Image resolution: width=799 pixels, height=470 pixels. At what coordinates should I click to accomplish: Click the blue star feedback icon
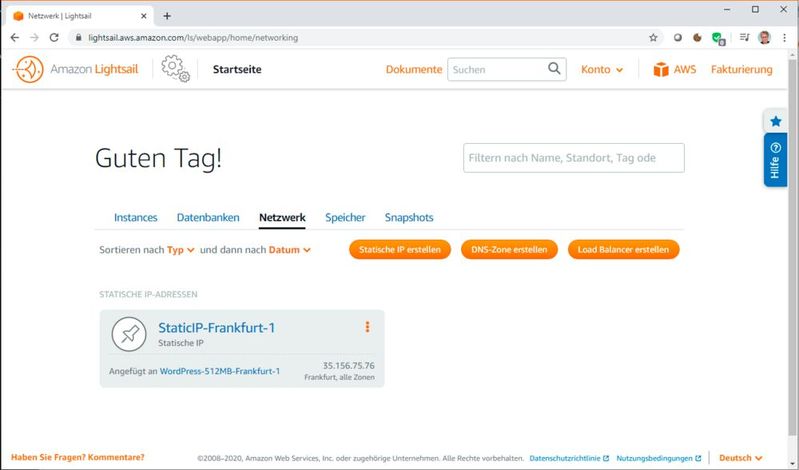(x=776, y=121)
